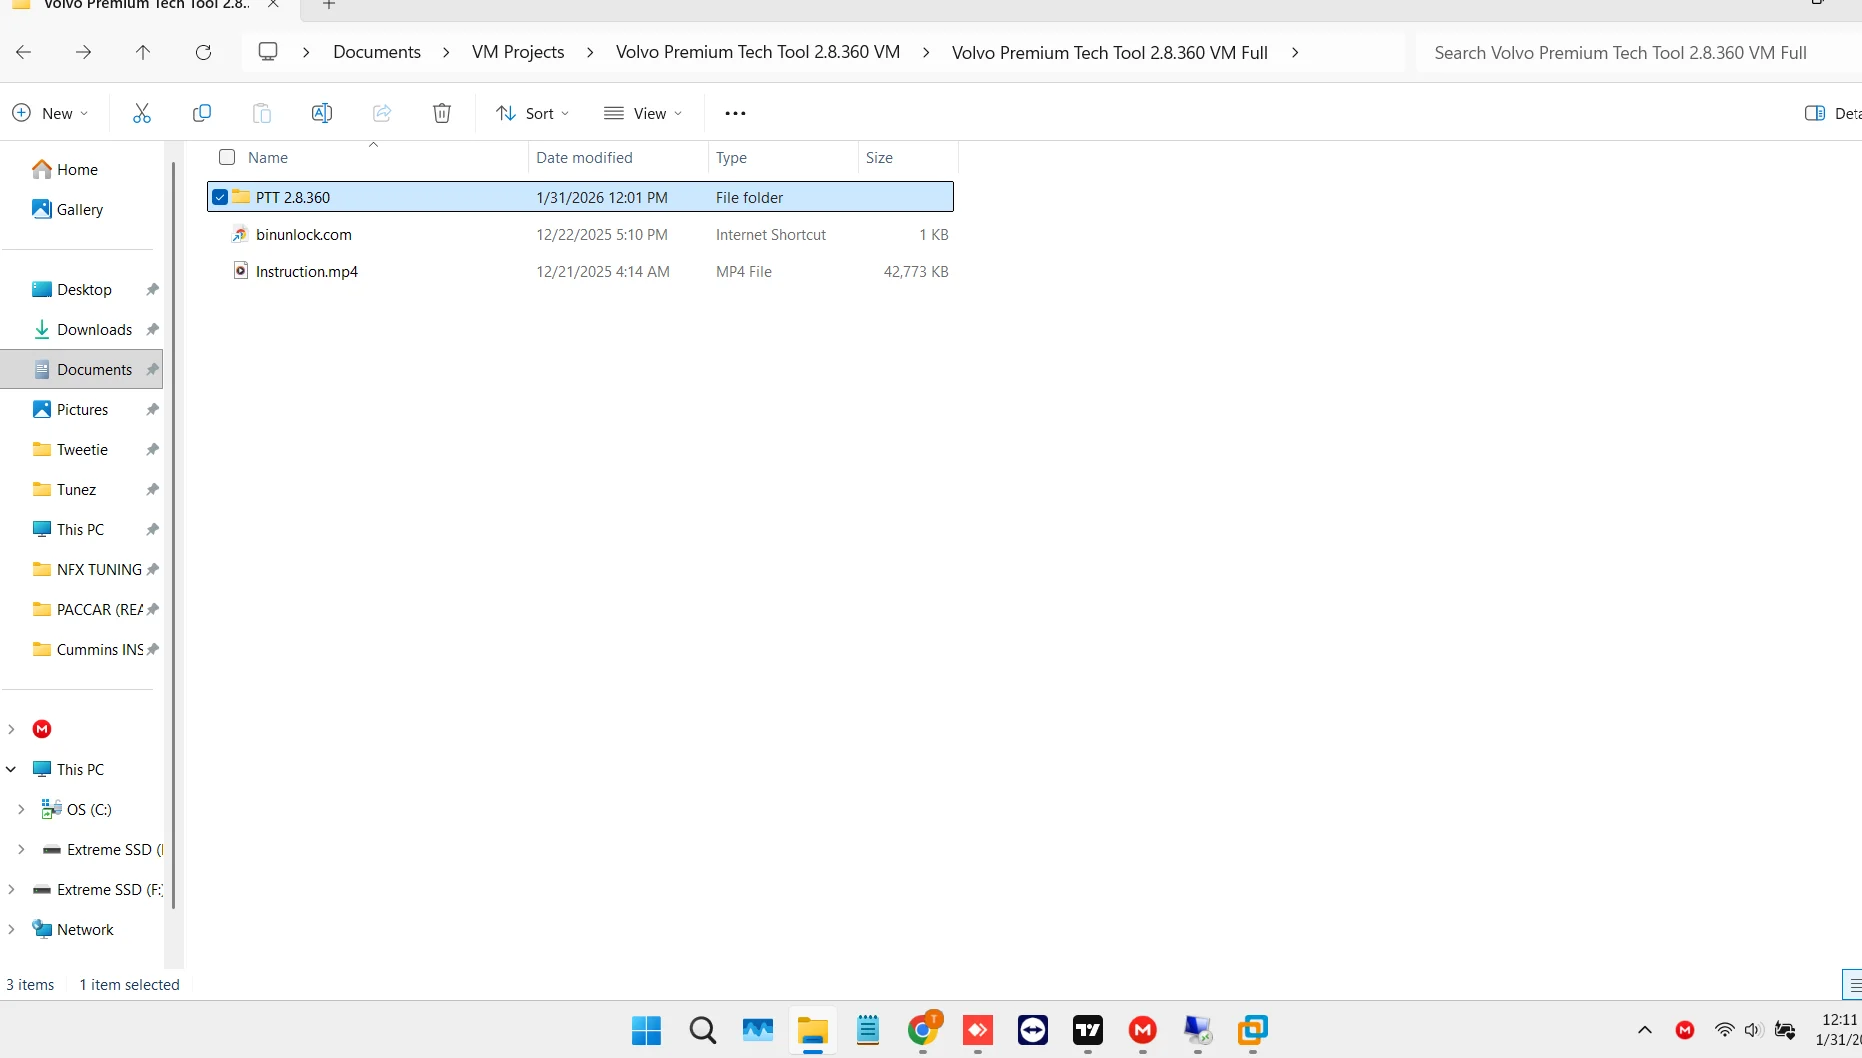Copy the selected item using the toolbar
This screenshot has height=1058, width=1862.
tap(202, 113)
